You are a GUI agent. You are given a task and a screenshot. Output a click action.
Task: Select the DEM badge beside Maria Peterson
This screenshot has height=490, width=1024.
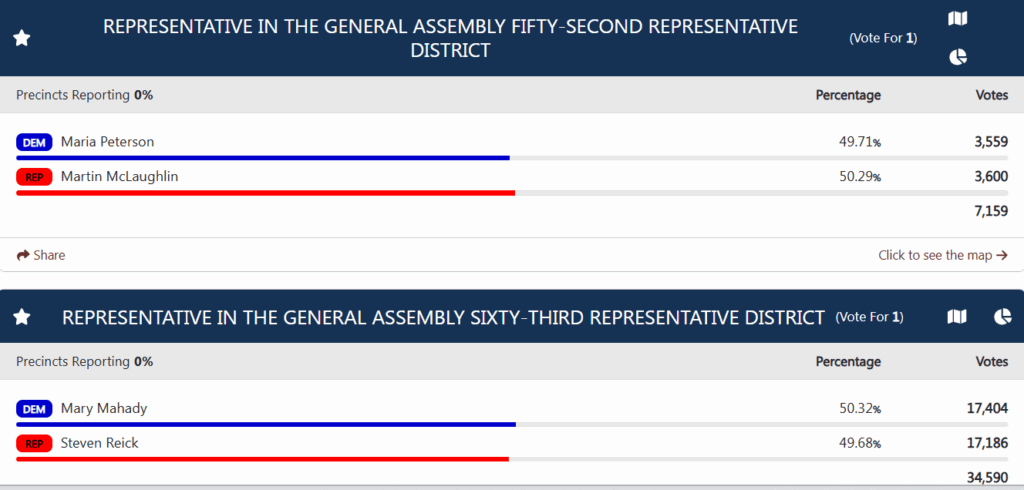[34, 142]
